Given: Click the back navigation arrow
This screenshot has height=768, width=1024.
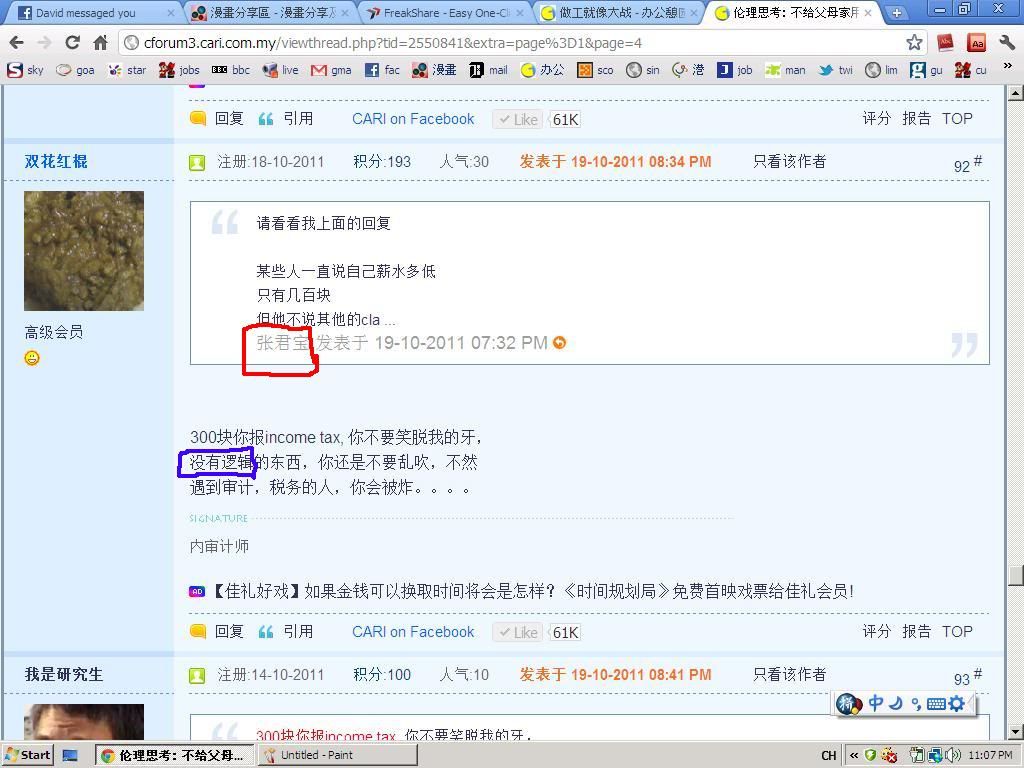Looking at the screenshot, I should [x=17, y=43].
